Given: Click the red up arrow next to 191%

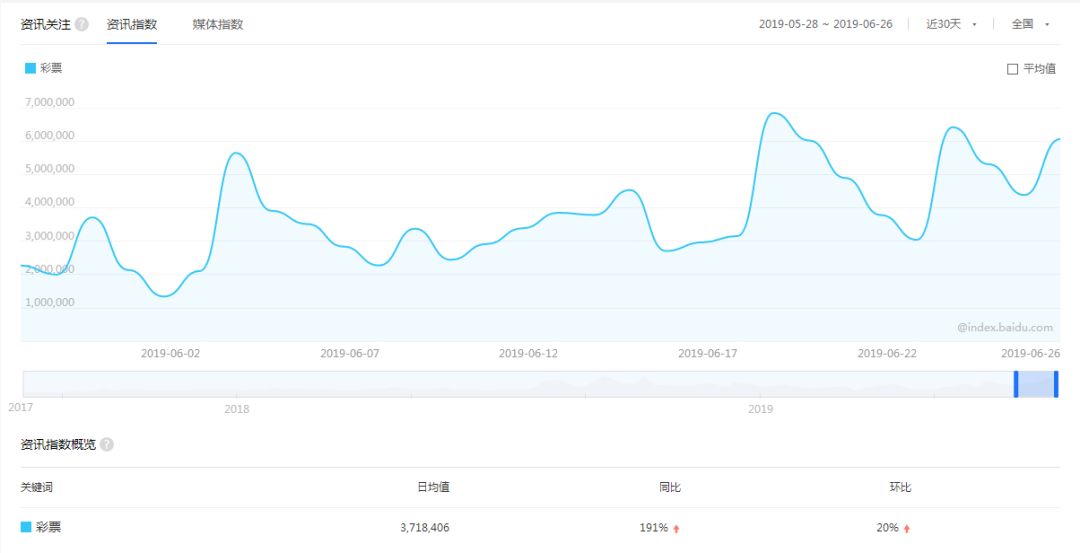Looking at the screenshot, I should 676,529.
